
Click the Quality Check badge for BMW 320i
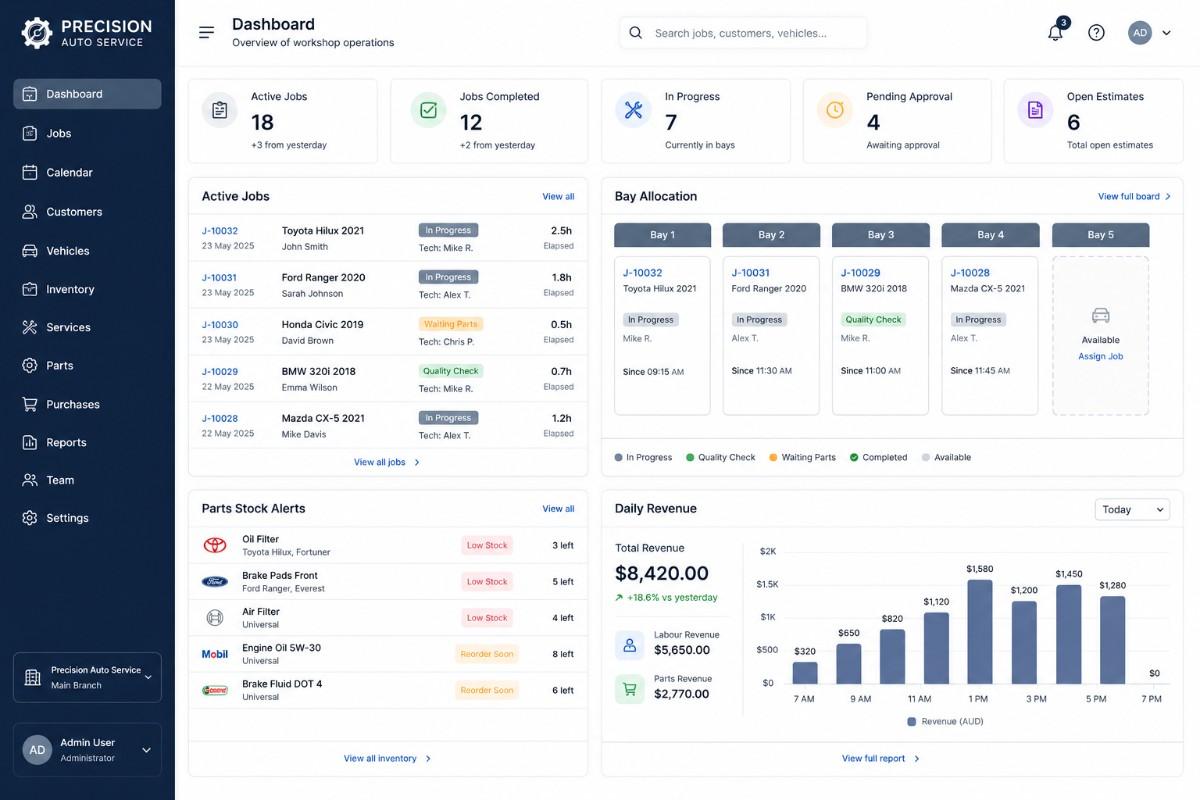450,371
